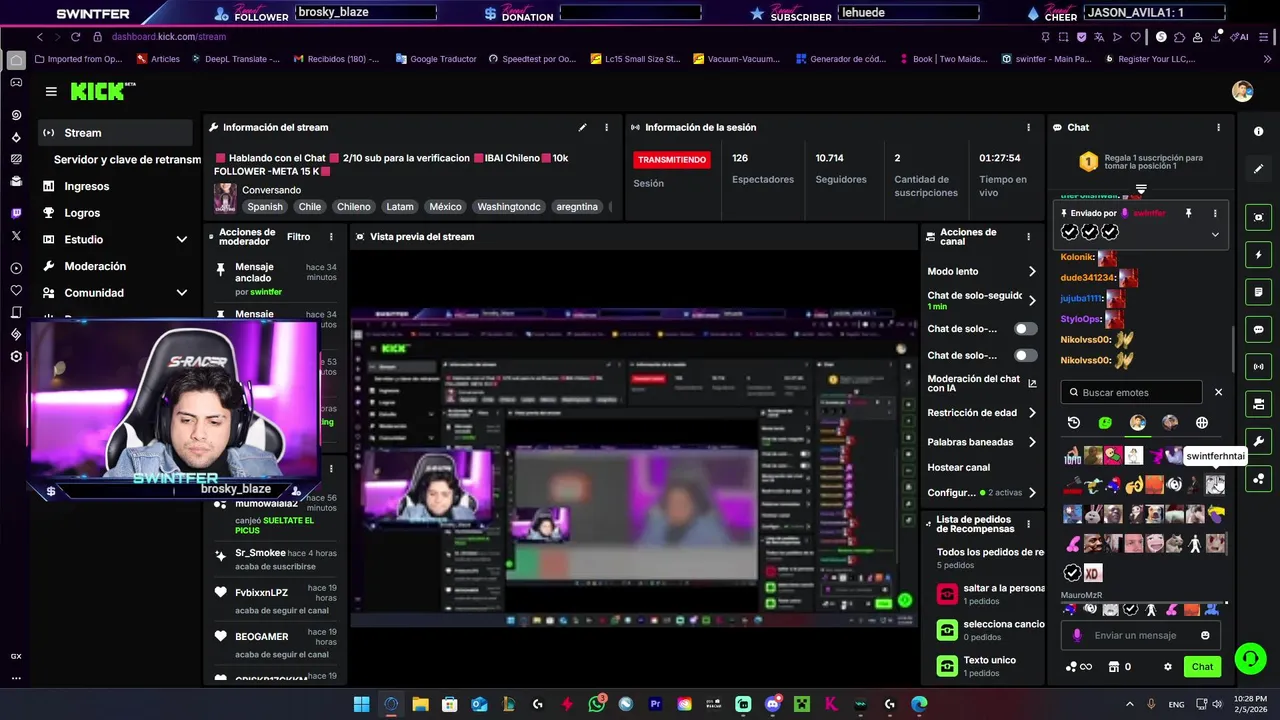Screen dimensions: 1280x720
Task: Click the Chile stream tag
Action: [310, 207]
